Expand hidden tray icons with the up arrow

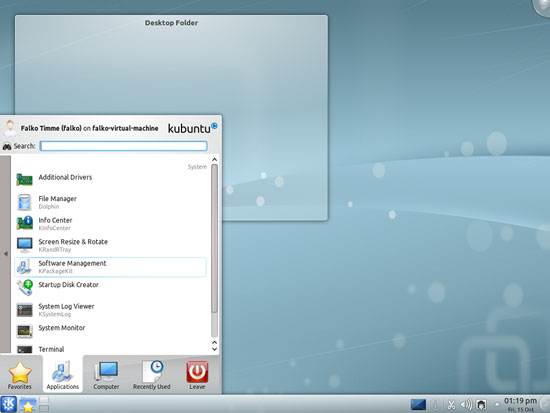[497, 405]
